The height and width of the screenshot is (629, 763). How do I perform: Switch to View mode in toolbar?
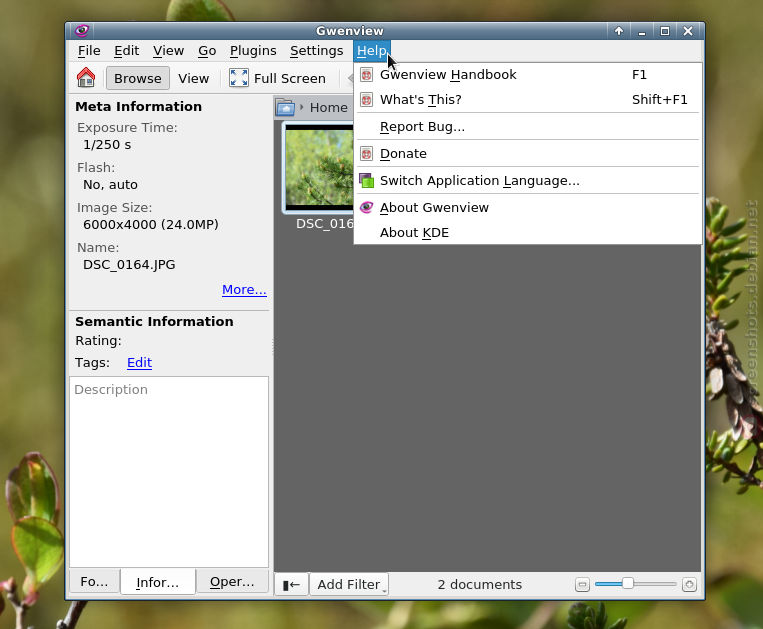(x=193, y=78)
